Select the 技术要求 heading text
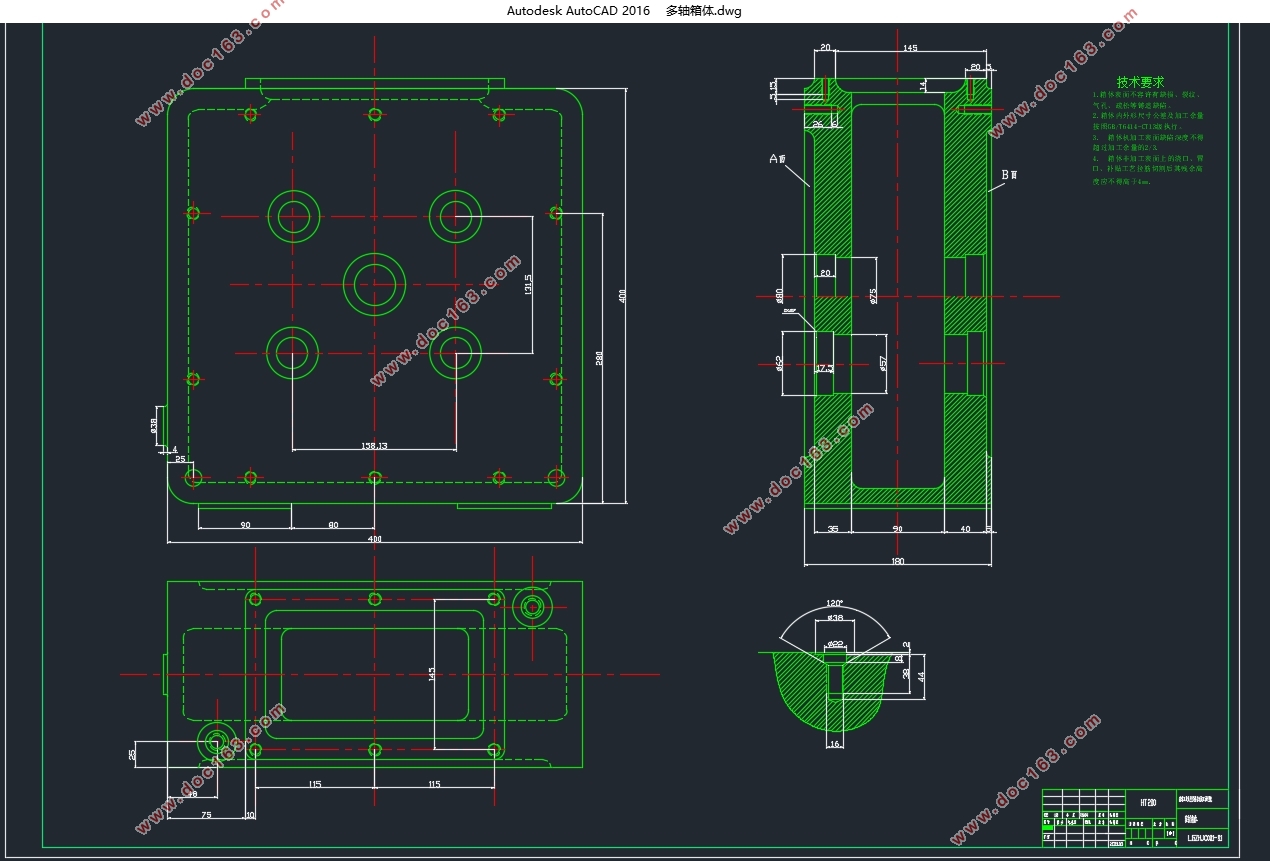Image resolution: width=1270 pixels, height=861 pixels. point(1140,82)
